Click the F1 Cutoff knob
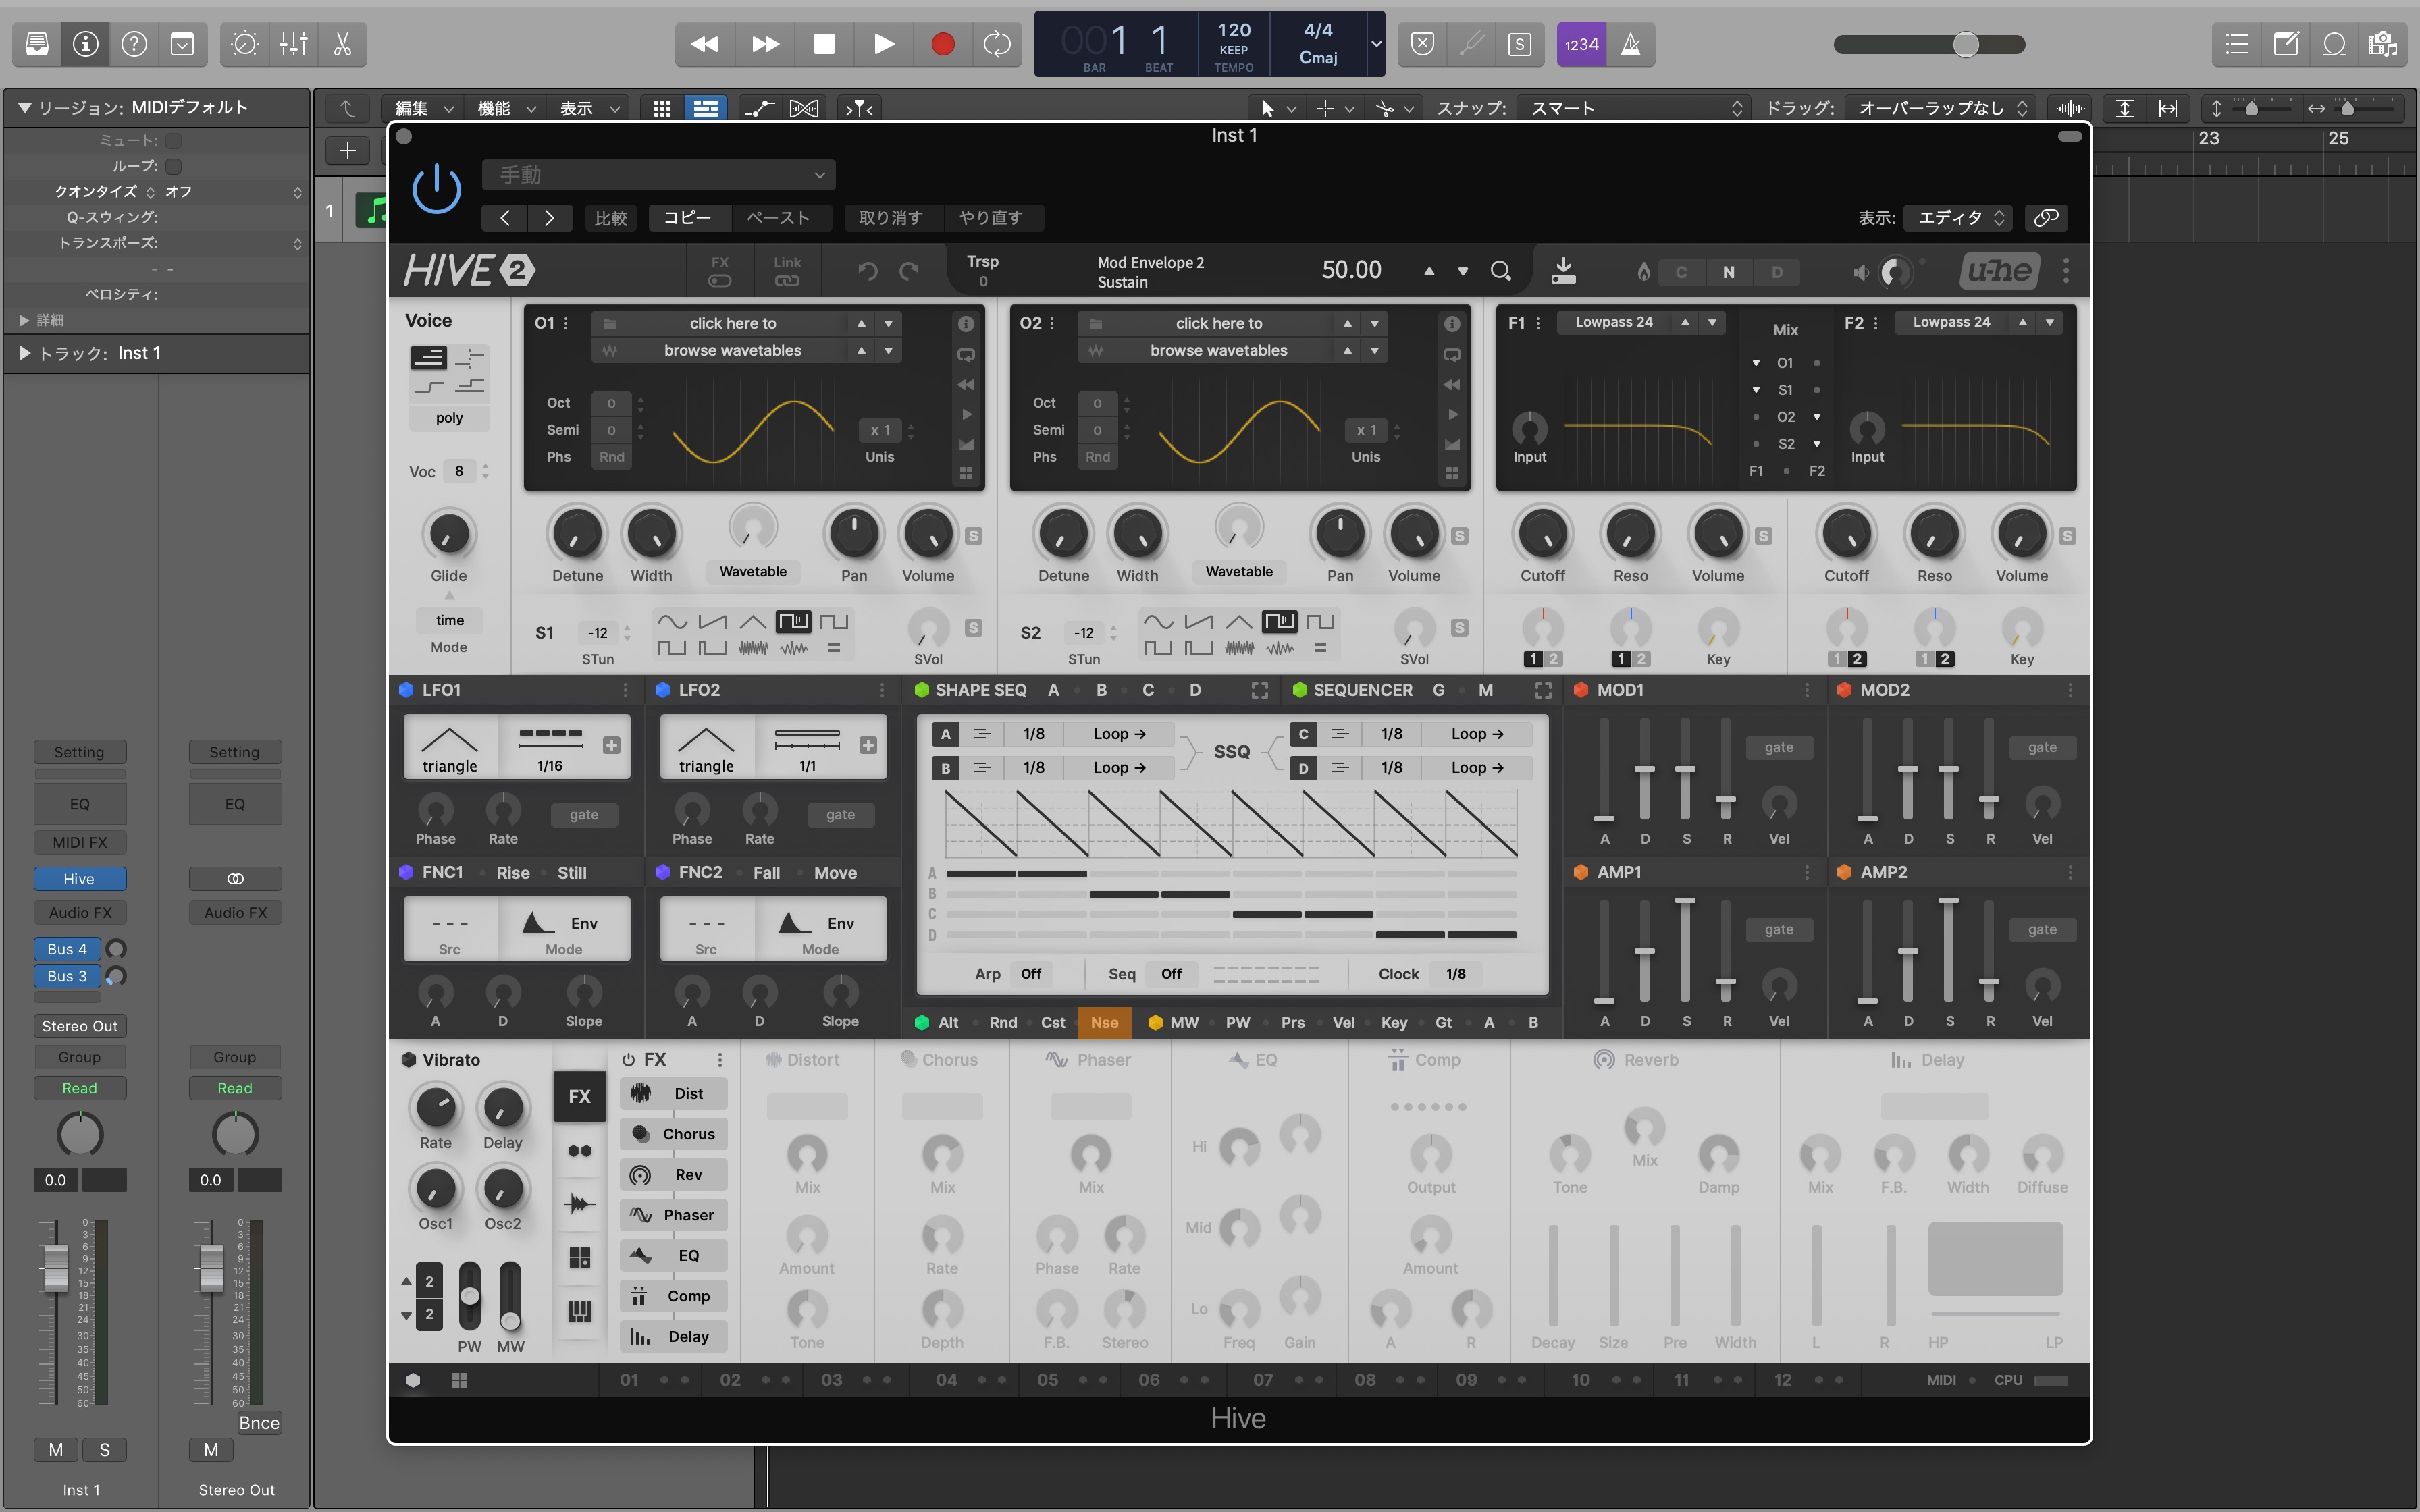2420x1512 pixels. point(1542,534)
